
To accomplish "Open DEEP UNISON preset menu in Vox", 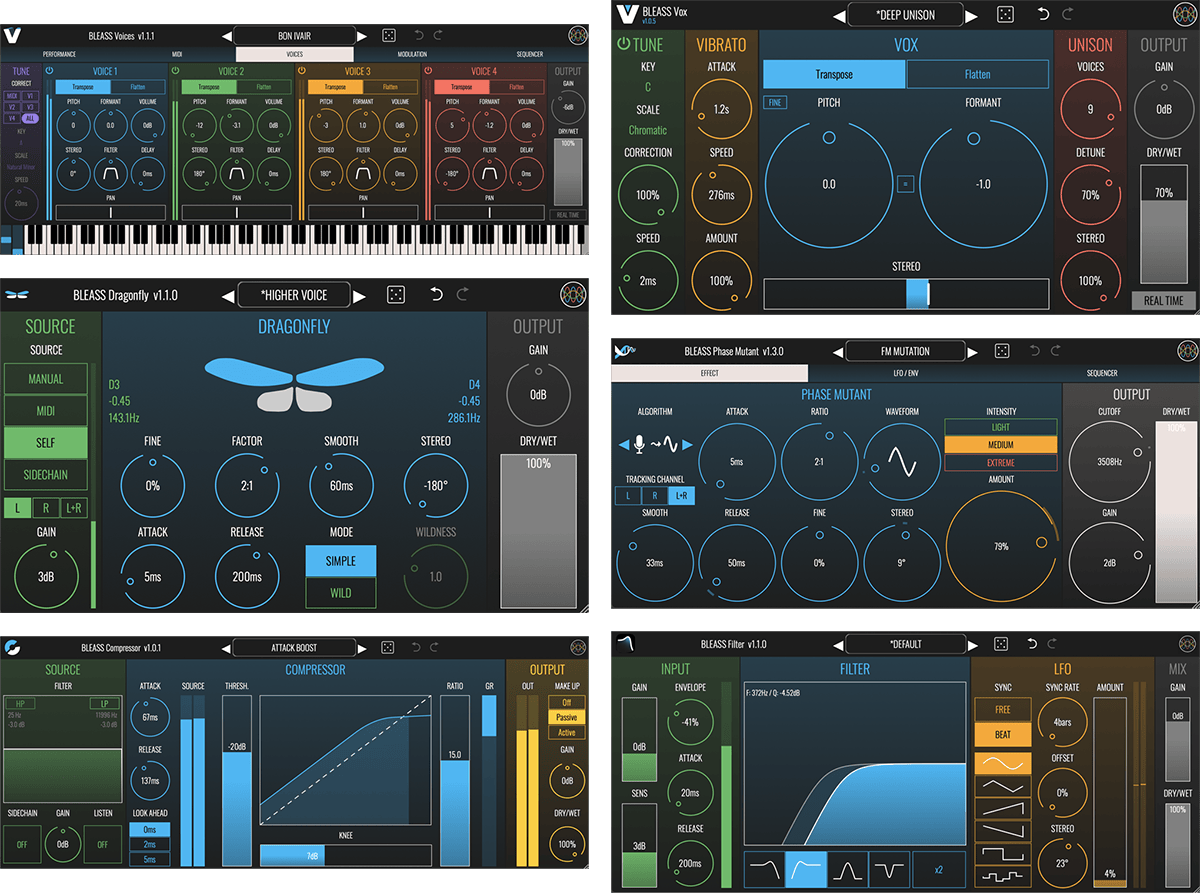I will [x=906, y=15].
